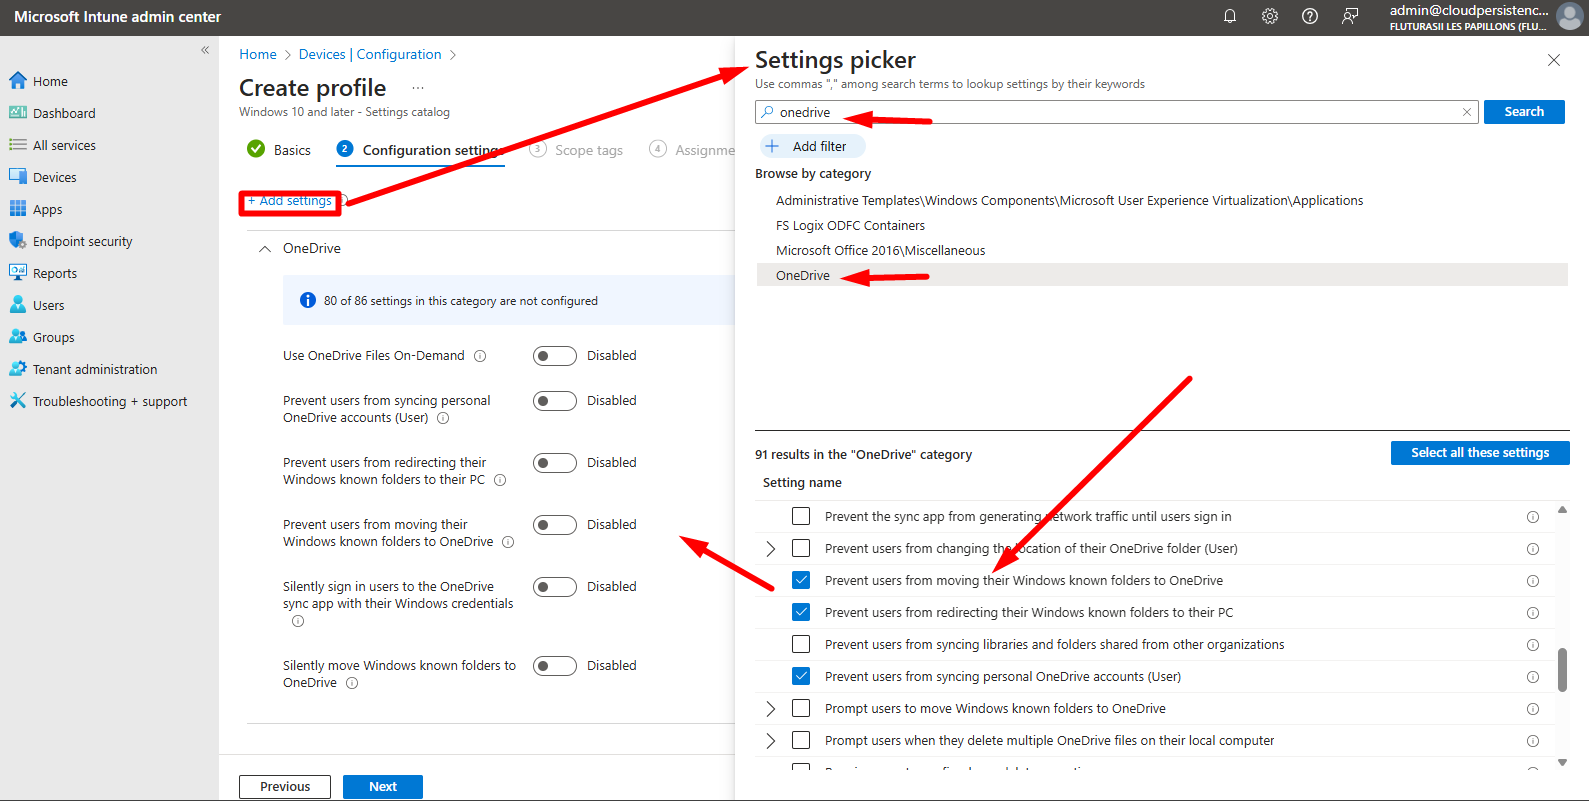The width and height of the screenshot is (1589, 801).
Task: Check Prevent the sync app from generating network traffic
Action: (x=801, y=516)
